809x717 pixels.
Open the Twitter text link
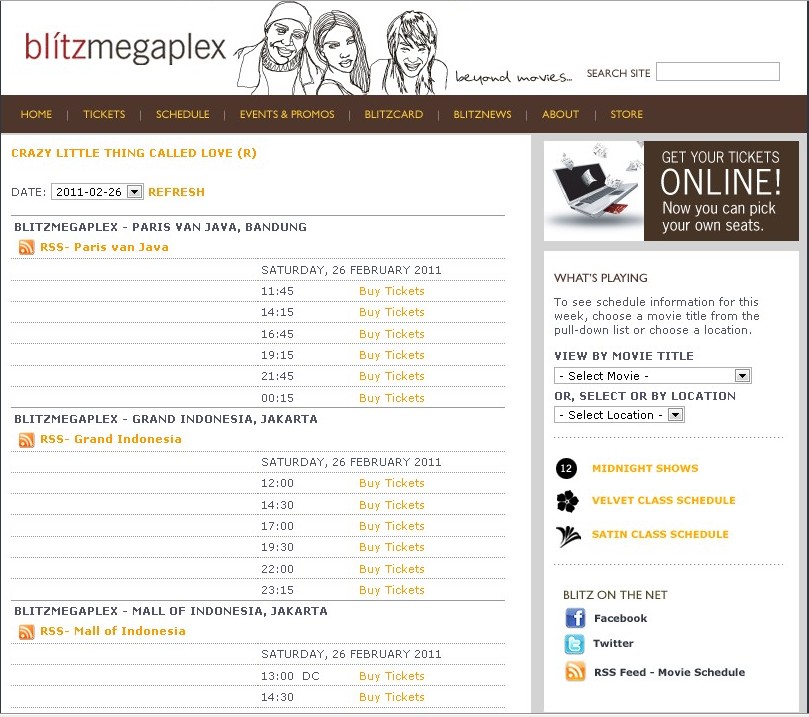[x=613, y=644]
